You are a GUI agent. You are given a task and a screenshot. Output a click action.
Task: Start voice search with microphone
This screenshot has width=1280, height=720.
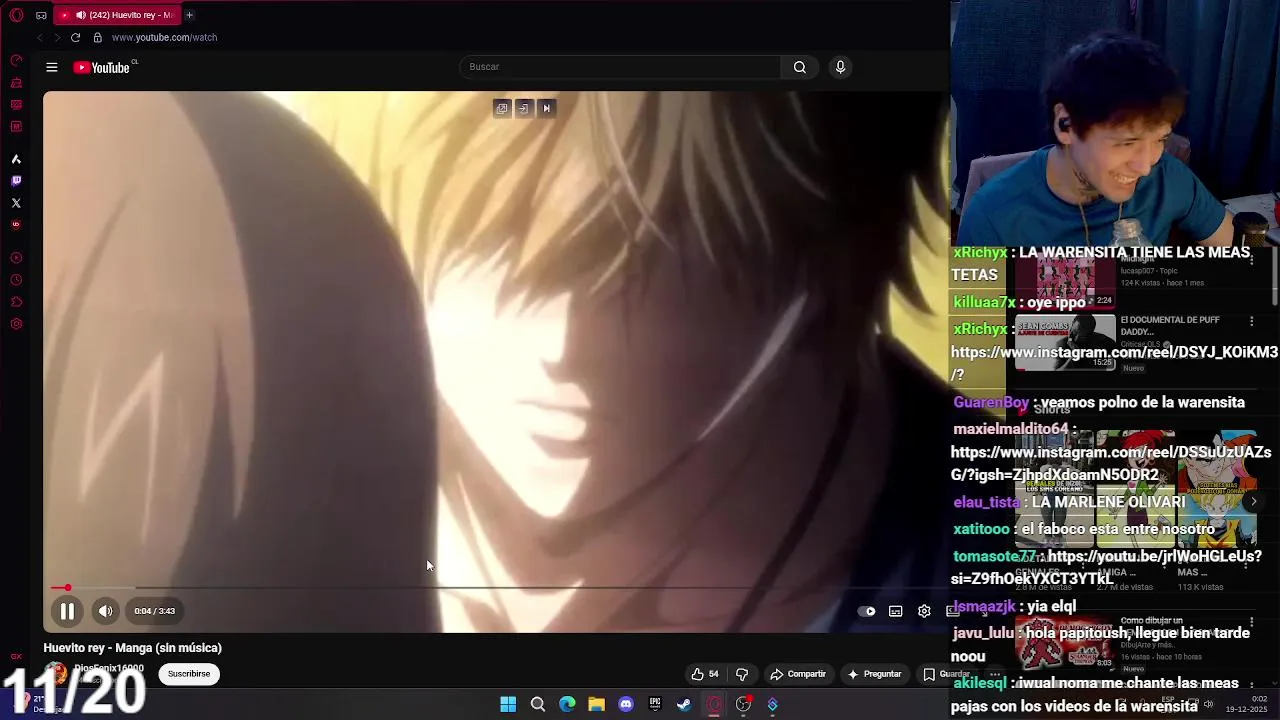click(840, 67)
